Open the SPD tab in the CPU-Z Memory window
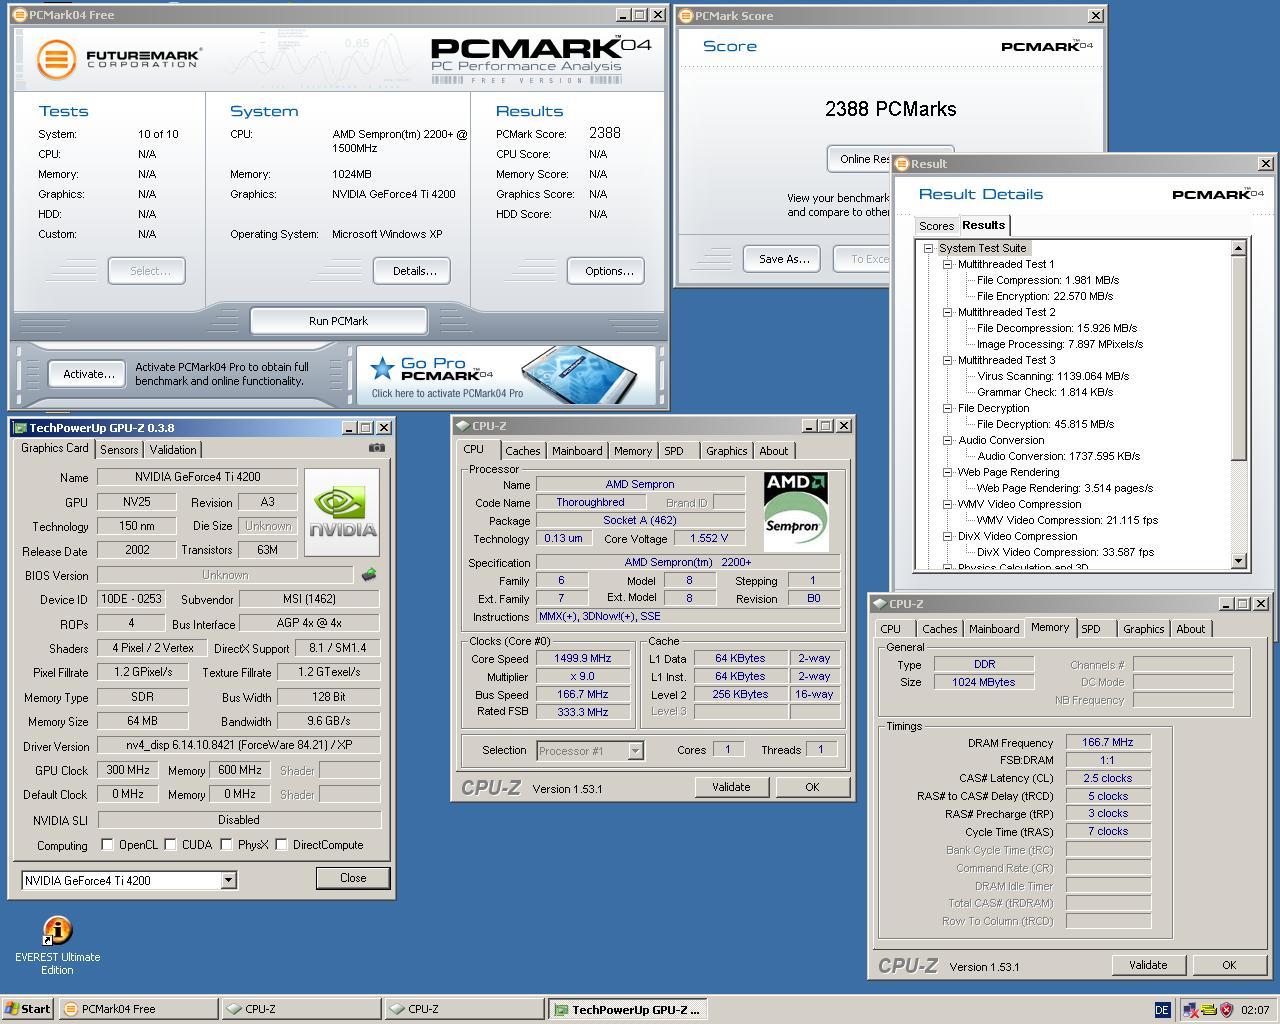The image size is (1280, 1024). 1091,629
